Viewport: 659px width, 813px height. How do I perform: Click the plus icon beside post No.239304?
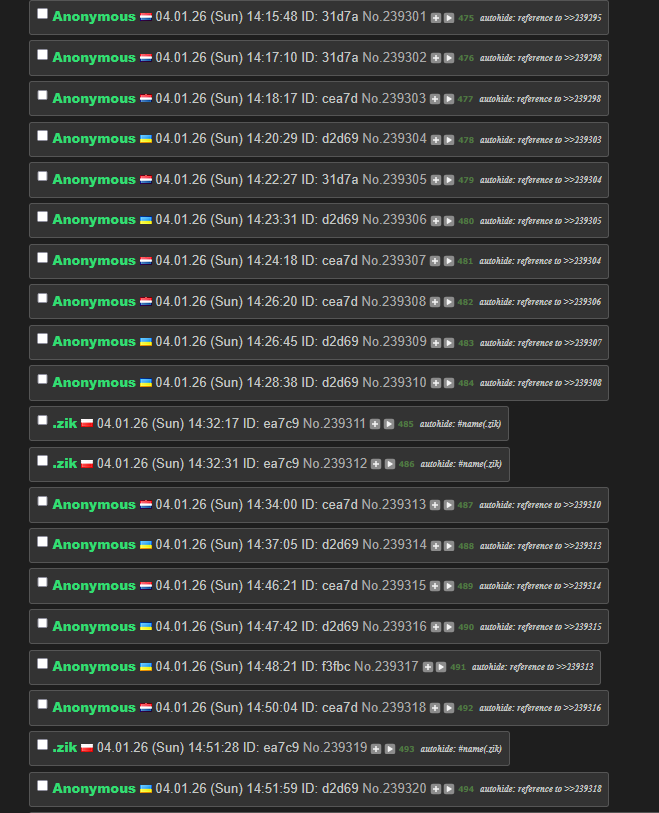tap(436, 140)
